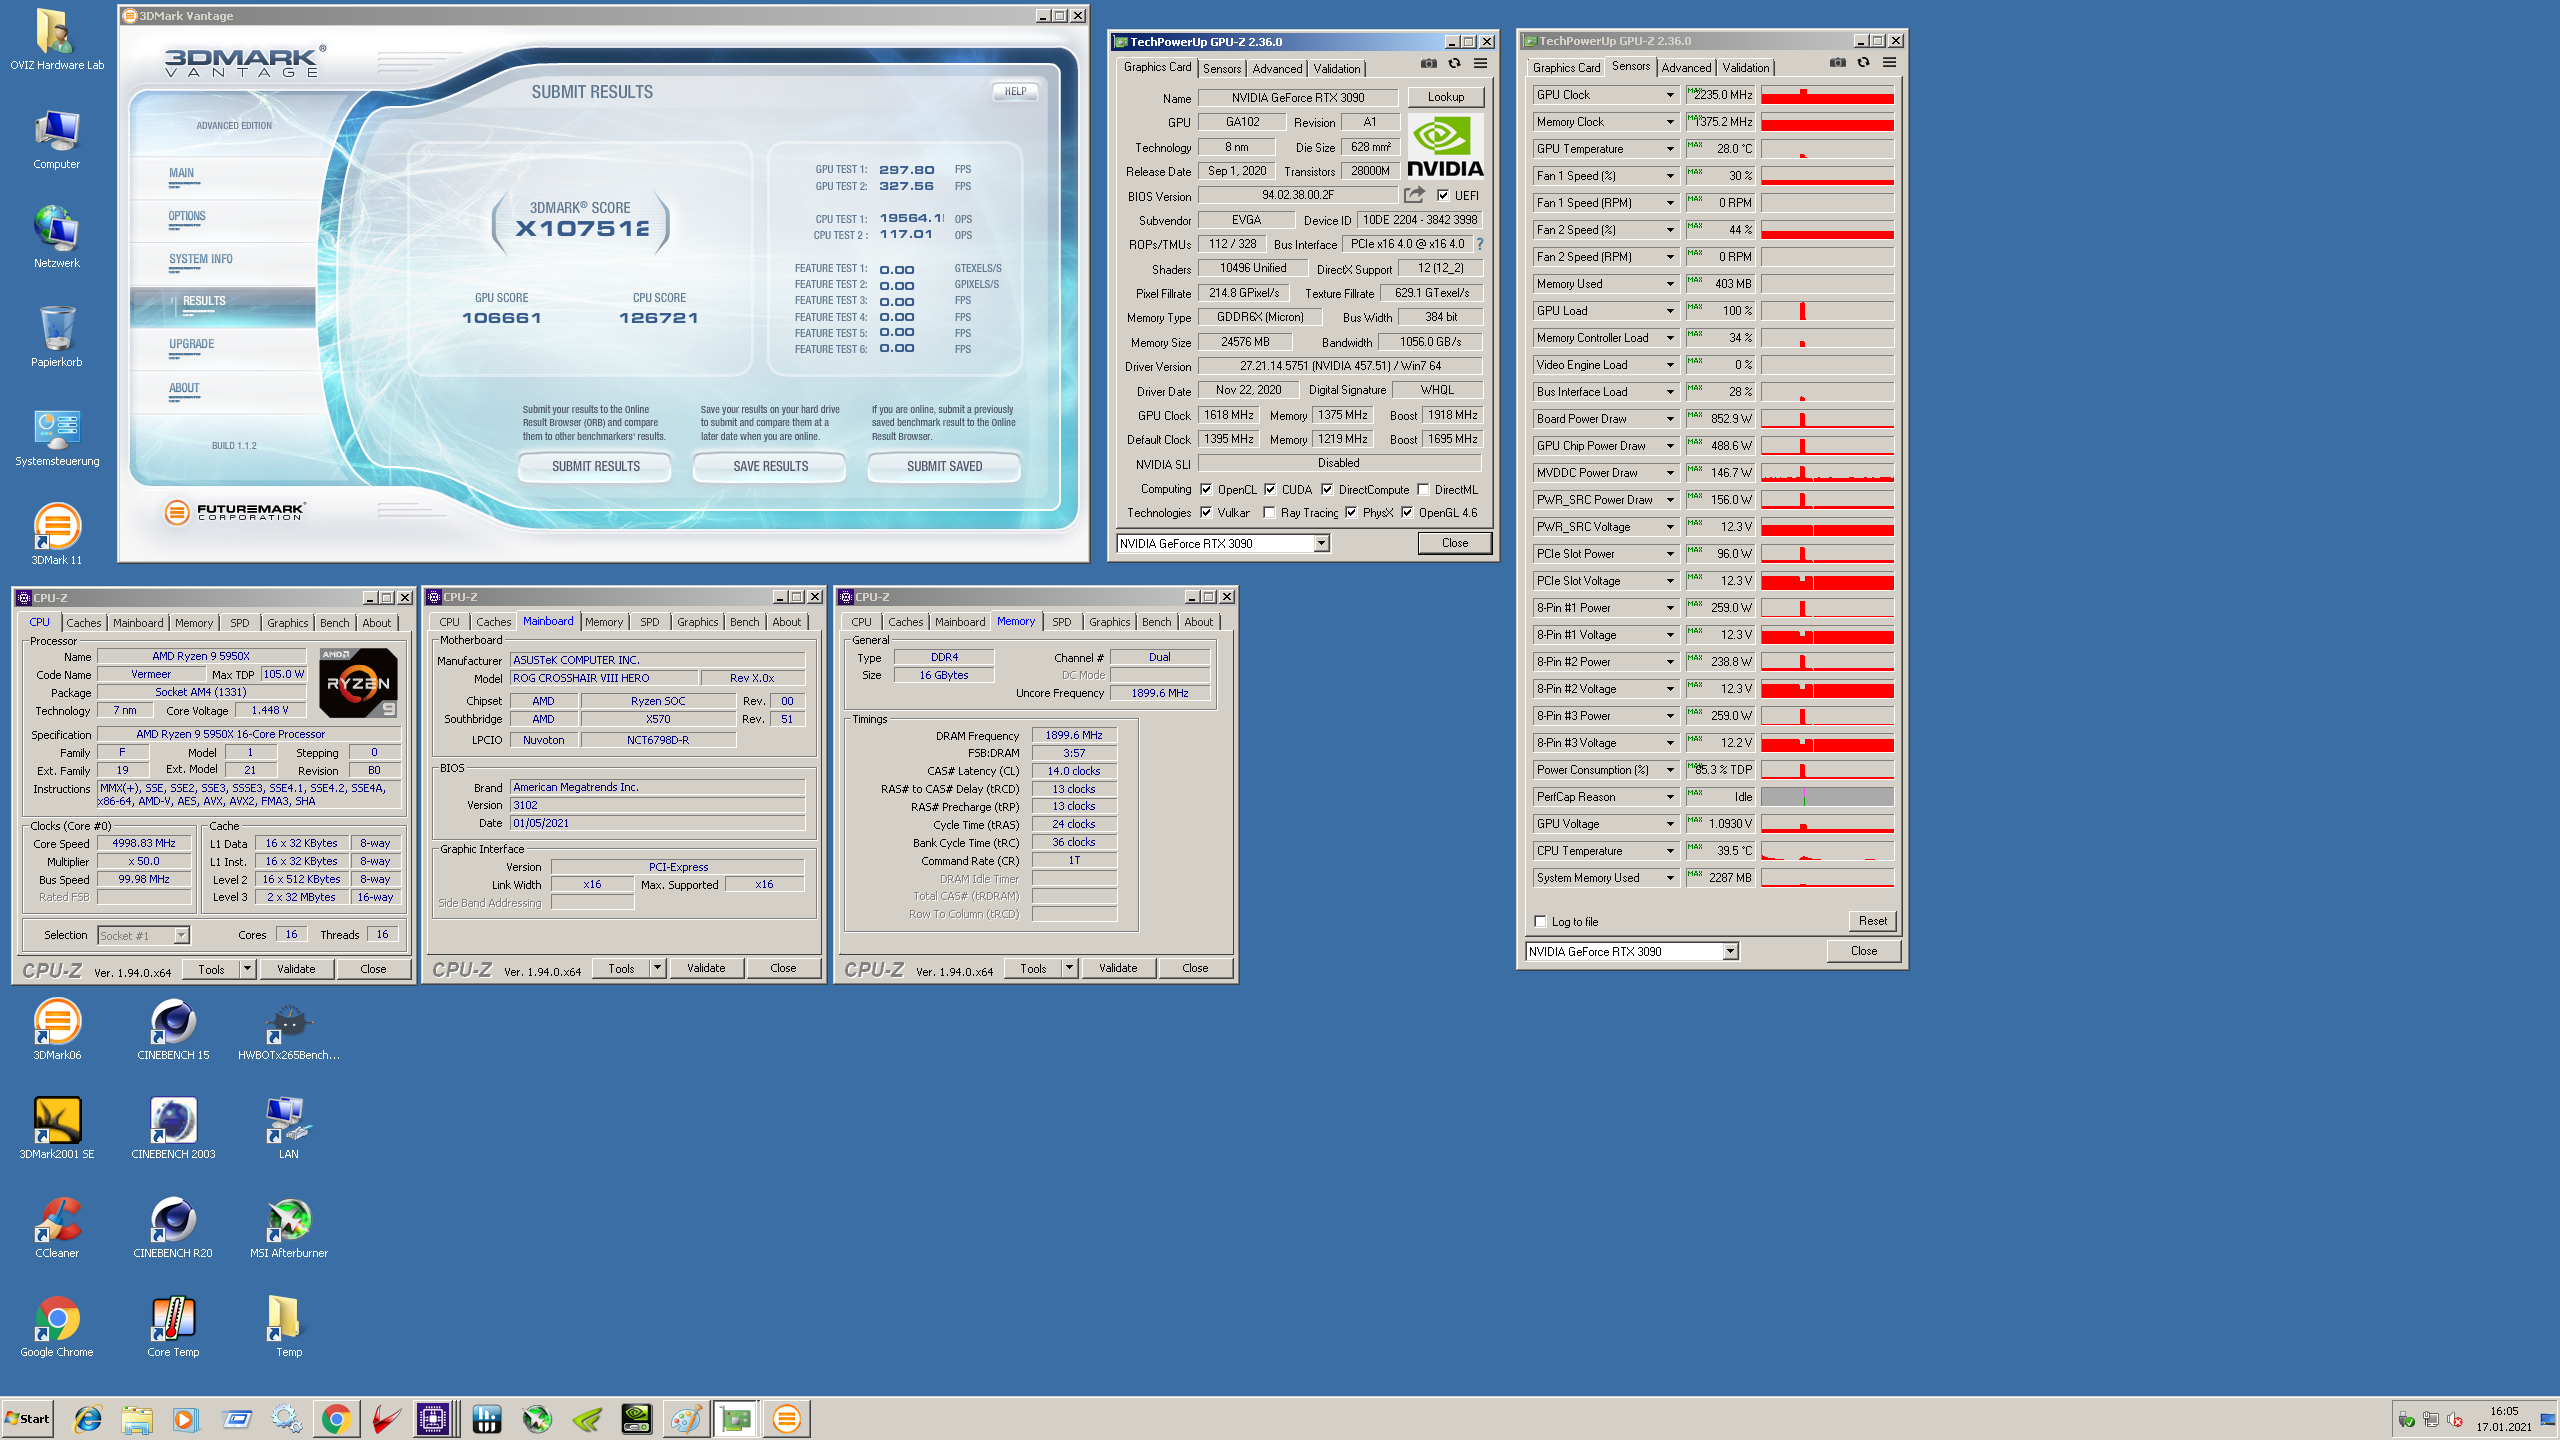Toggle the PhysX checkbox
2560x1440 pixels.
click(1351, 512)
